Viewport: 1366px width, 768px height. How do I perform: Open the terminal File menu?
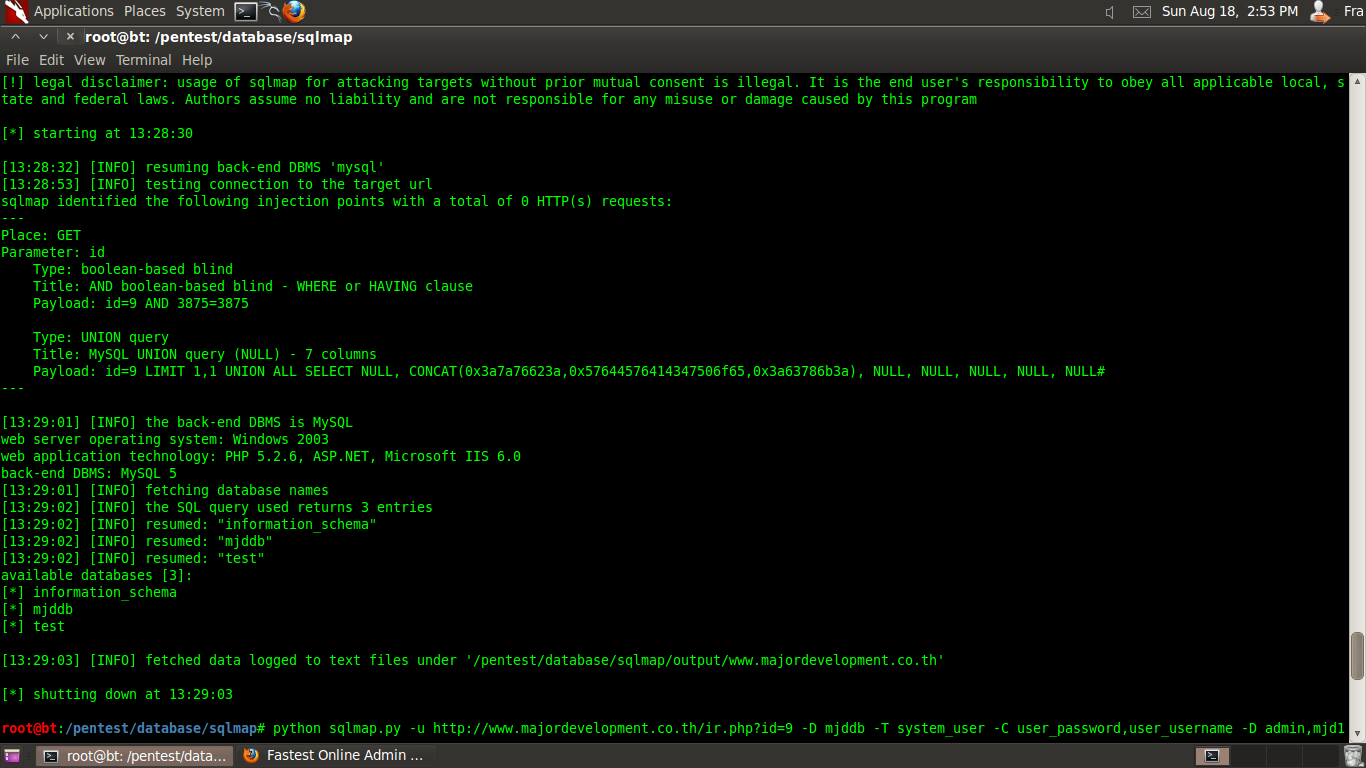click(18, 60)
